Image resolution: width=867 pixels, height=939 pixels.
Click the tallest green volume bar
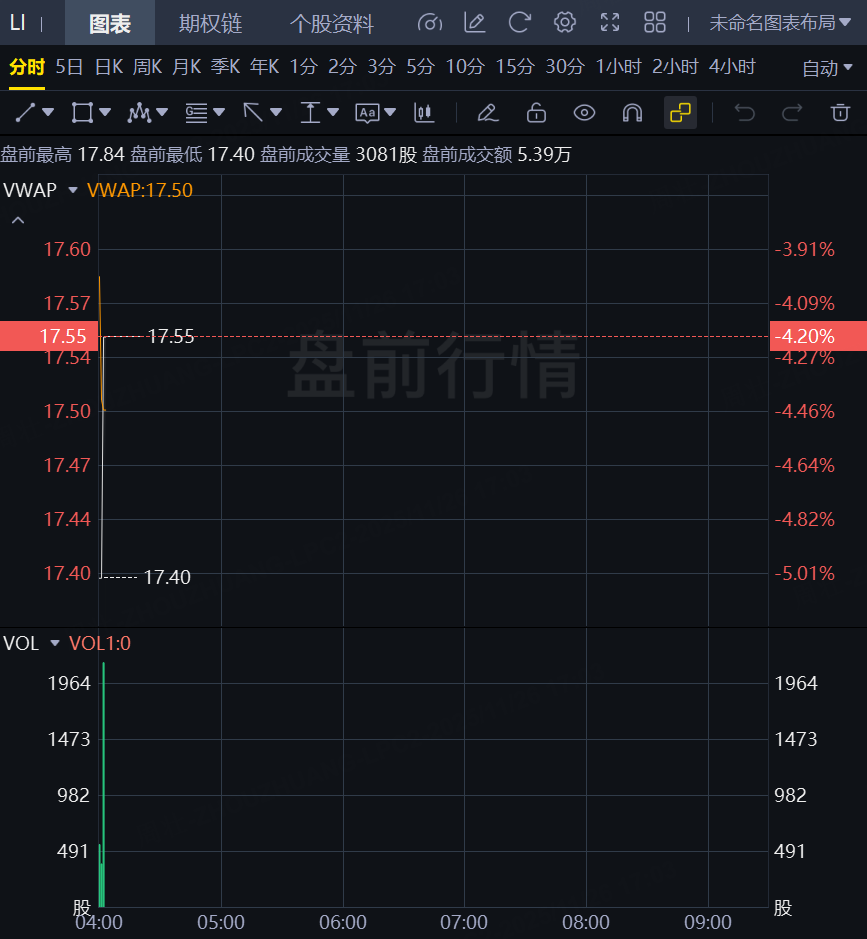104,784
